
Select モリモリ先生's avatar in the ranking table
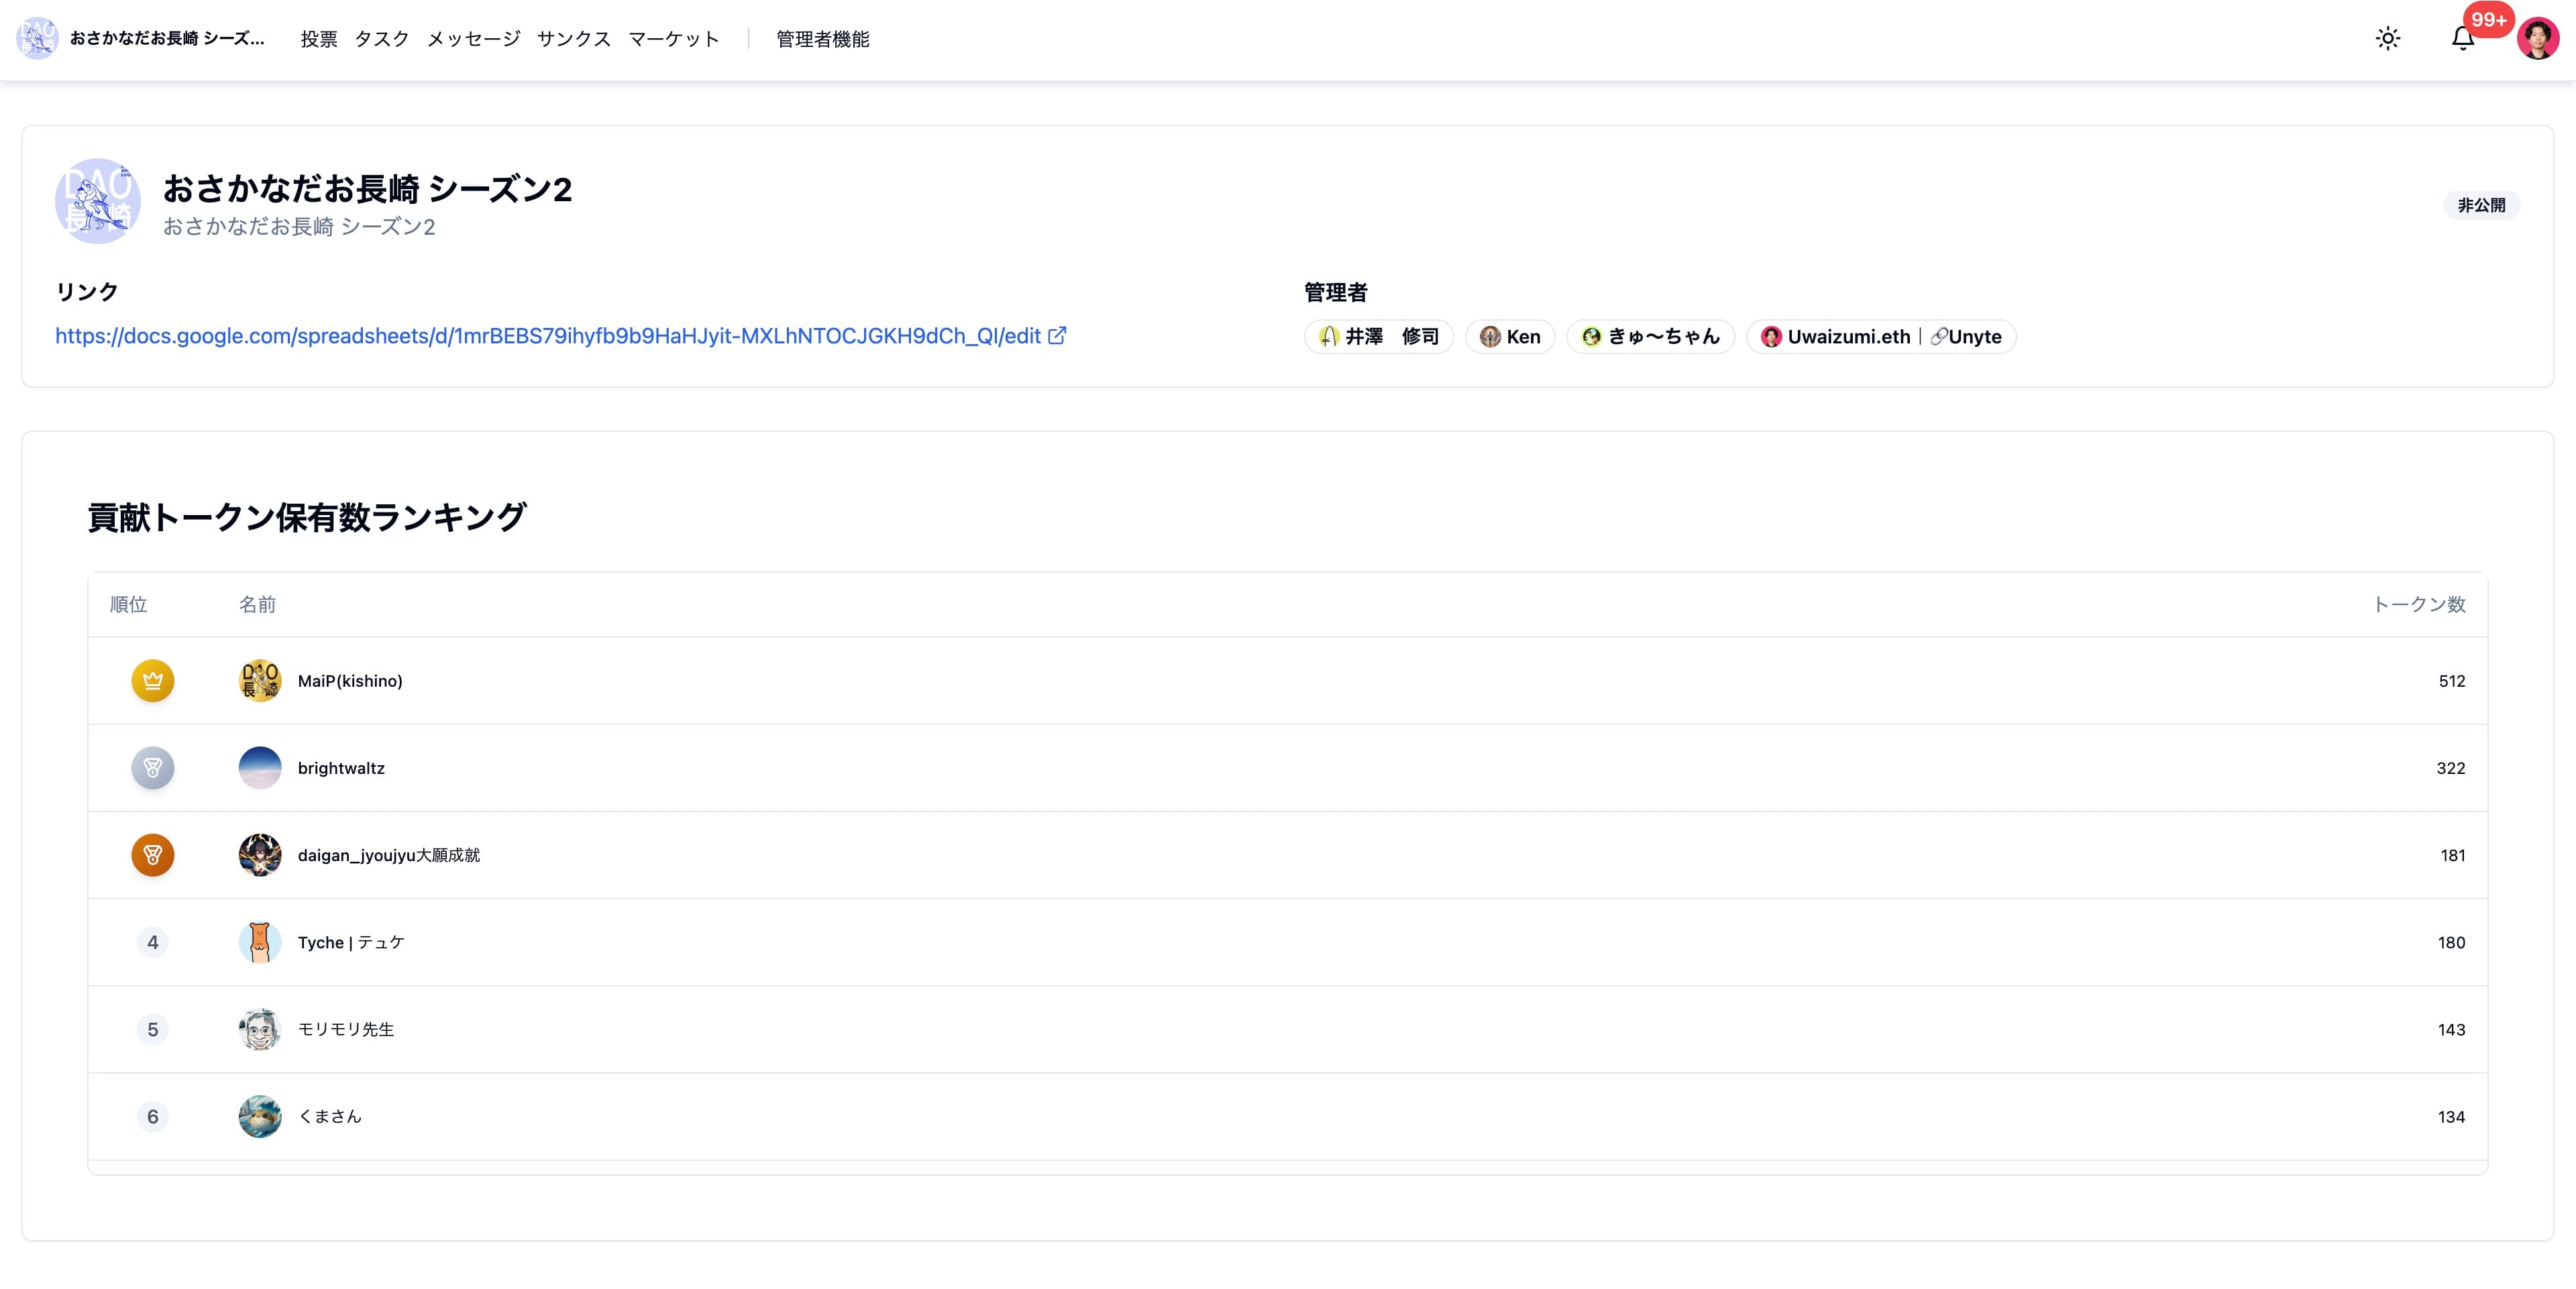pyautogui.click(x=259, y=1029)
